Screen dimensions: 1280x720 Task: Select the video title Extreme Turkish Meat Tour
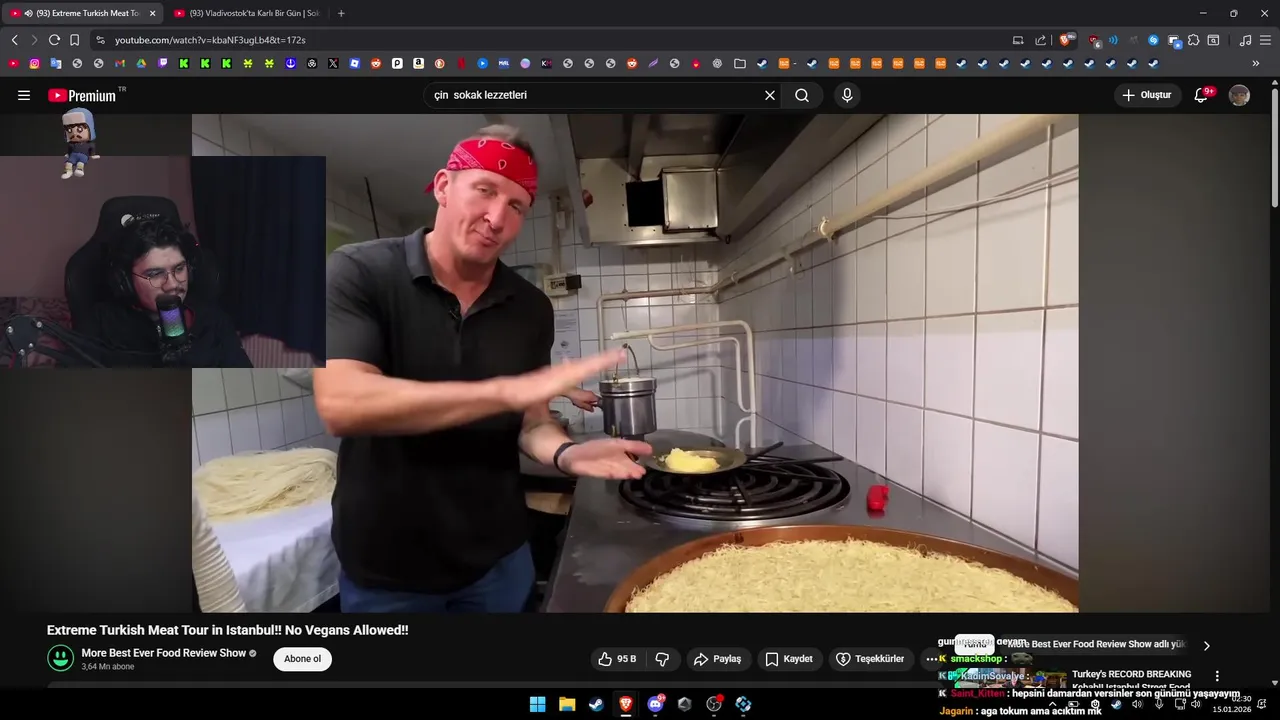pyautogui.click(x=227, y=630)
